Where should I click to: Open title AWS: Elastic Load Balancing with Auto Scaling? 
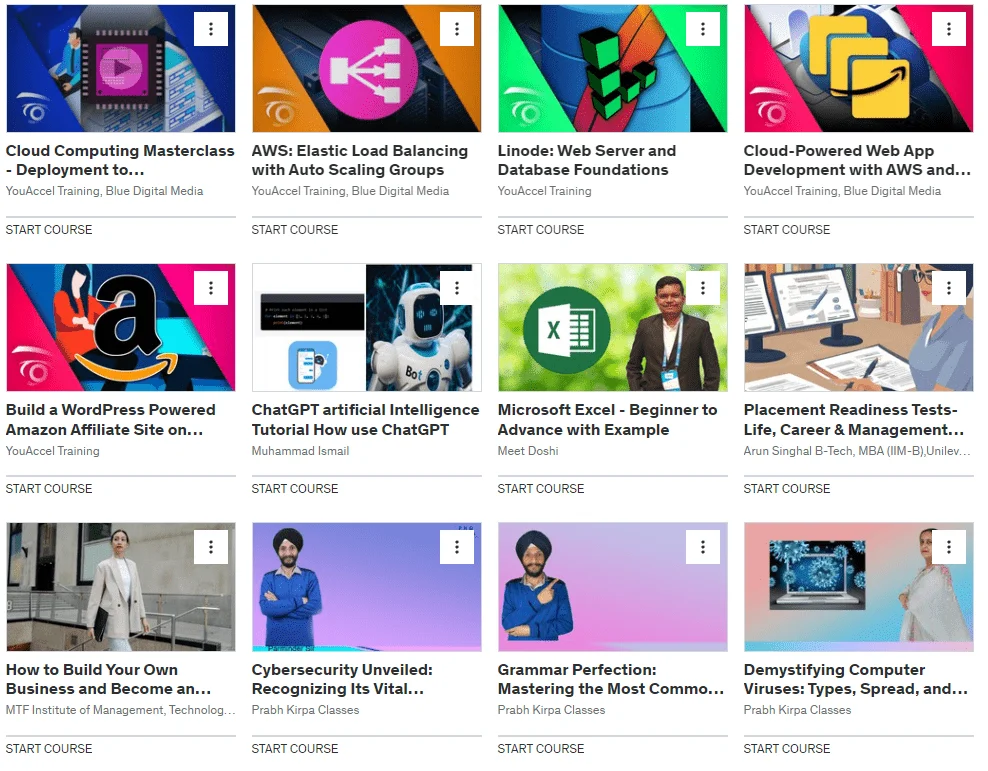(360, 161)
